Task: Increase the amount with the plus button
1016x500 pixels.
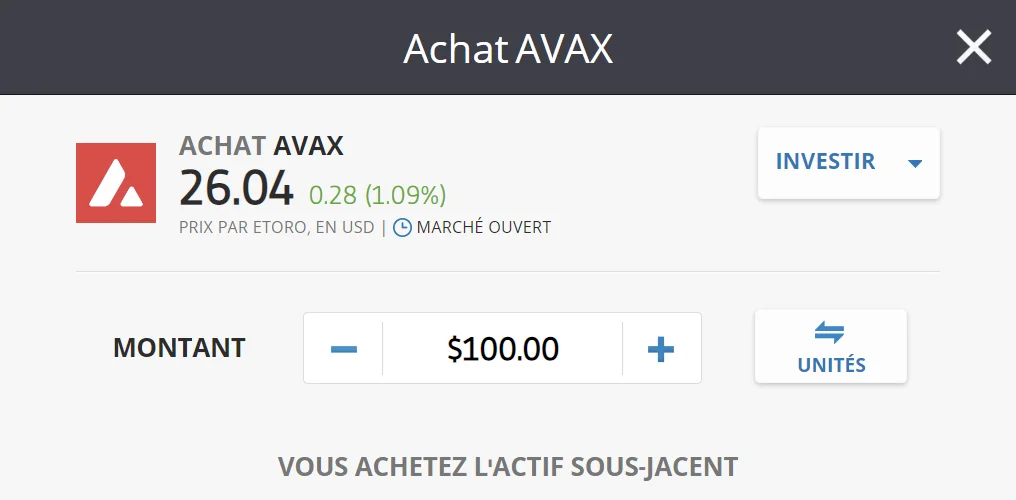Action: click(x=661, y=349)
